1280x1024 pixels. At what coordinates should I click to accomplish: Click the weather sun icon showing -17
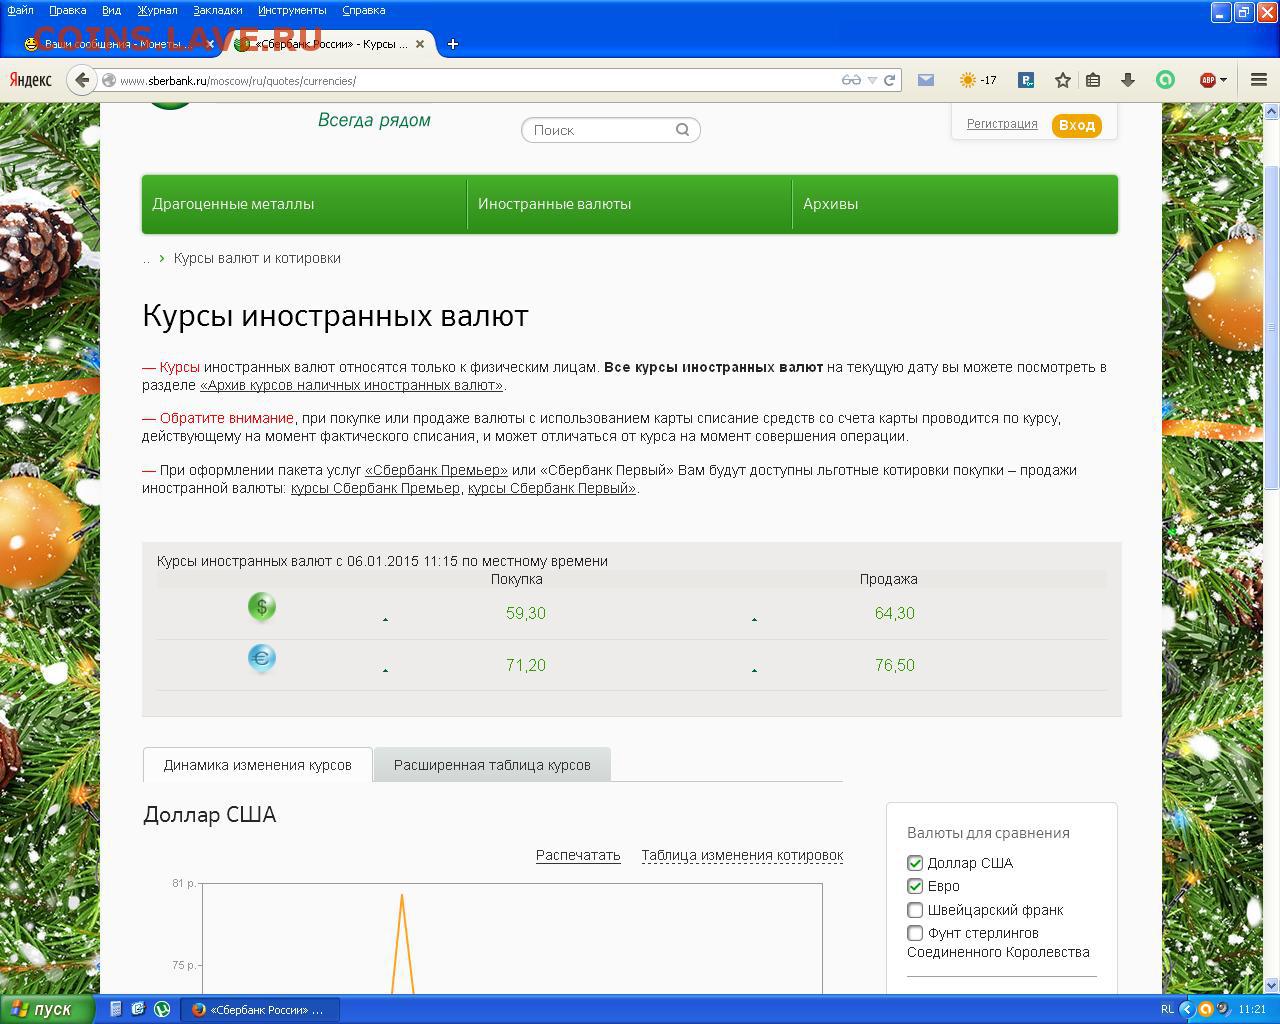tap(967, 80)
